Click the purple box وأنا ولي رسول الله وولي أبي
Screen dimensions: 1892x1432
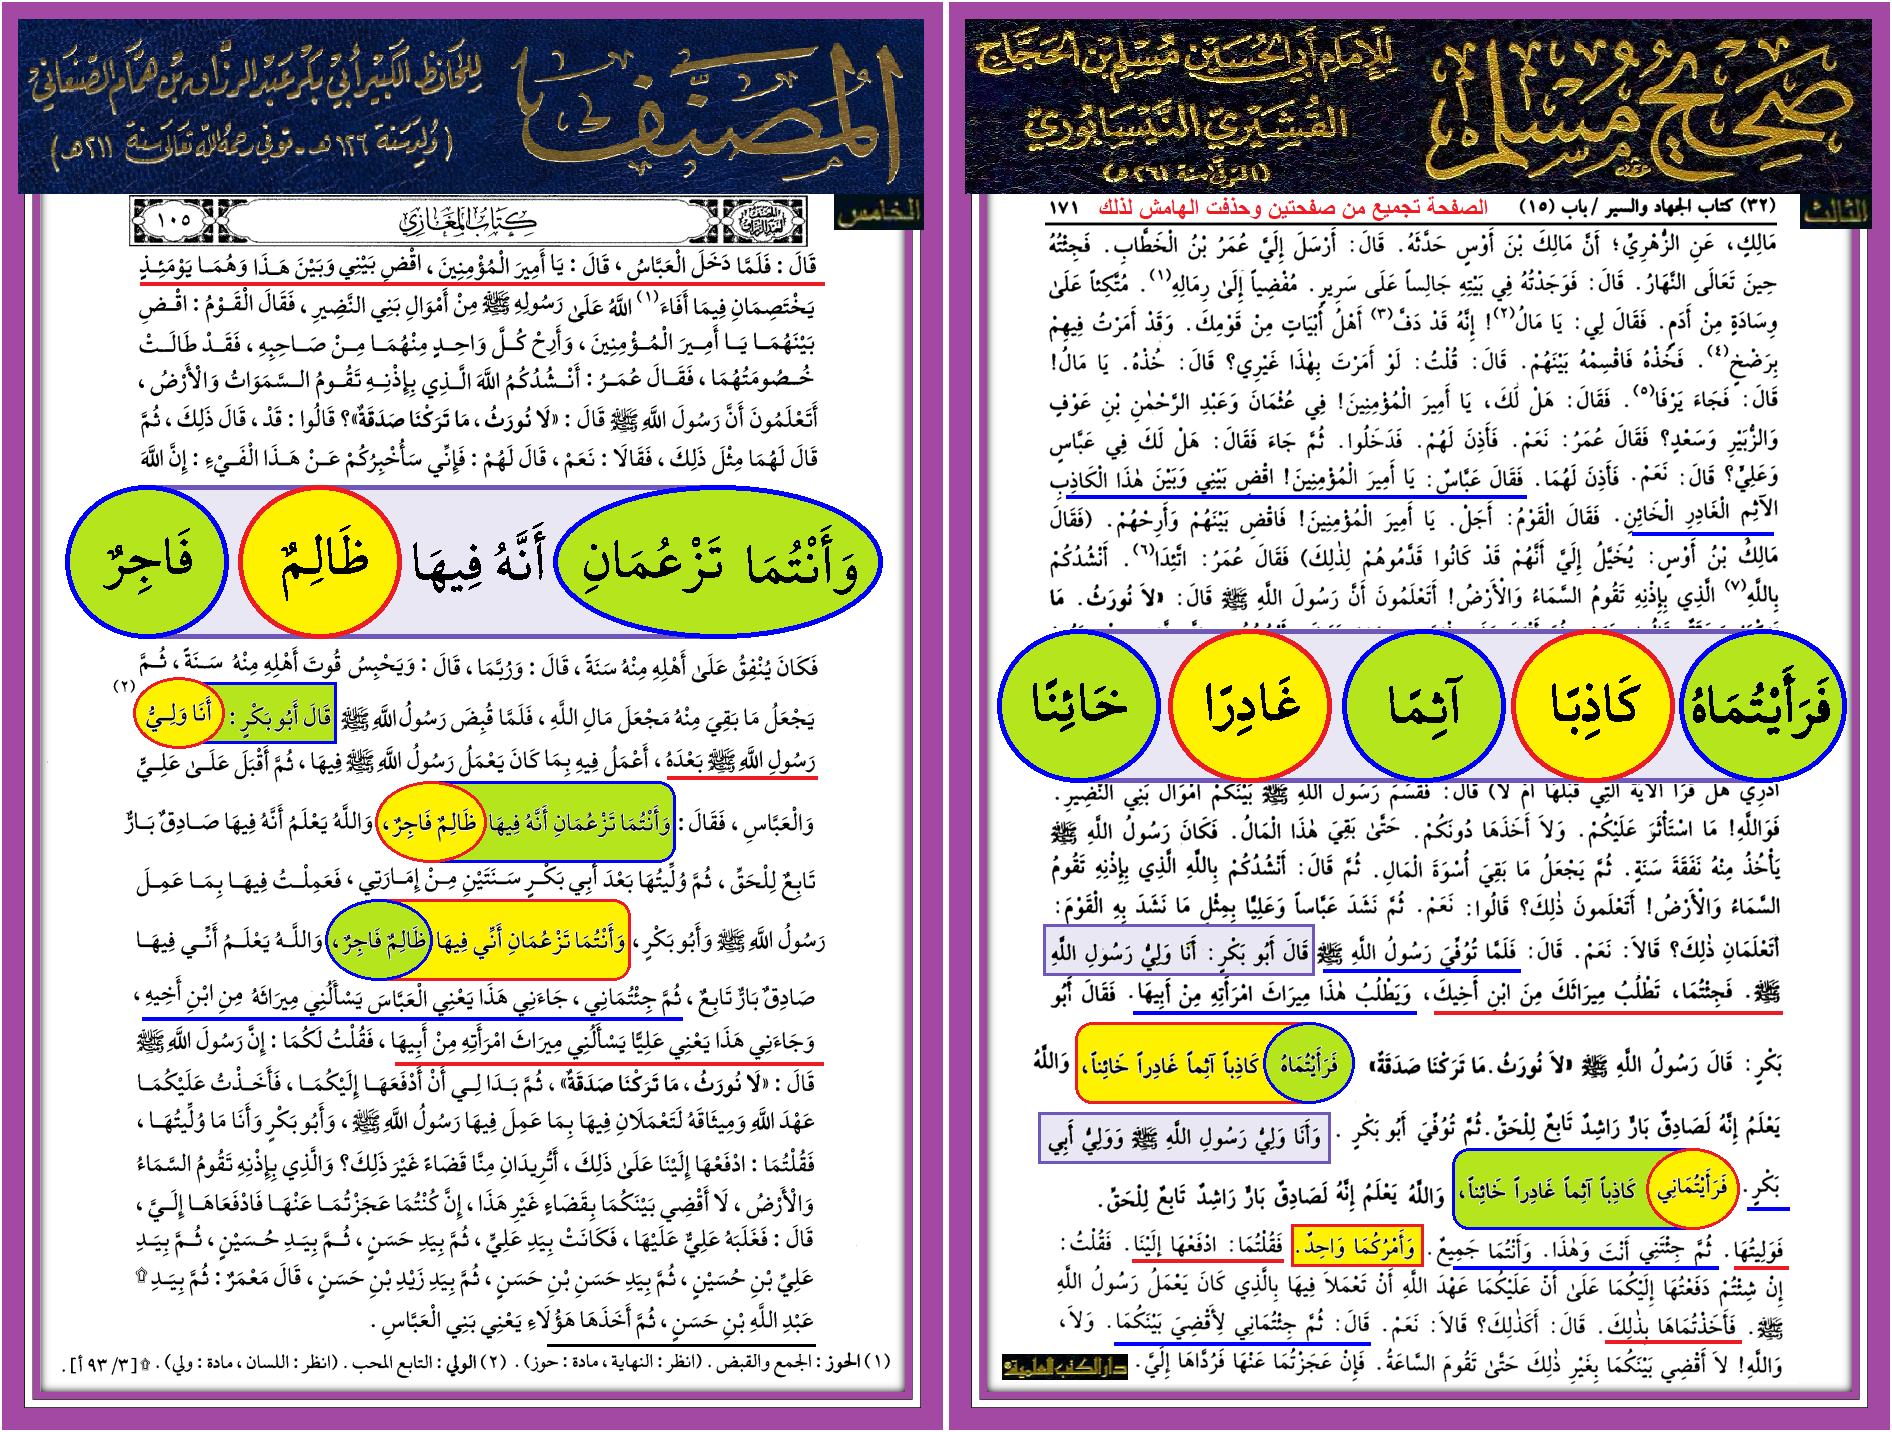point(1184,1138)
